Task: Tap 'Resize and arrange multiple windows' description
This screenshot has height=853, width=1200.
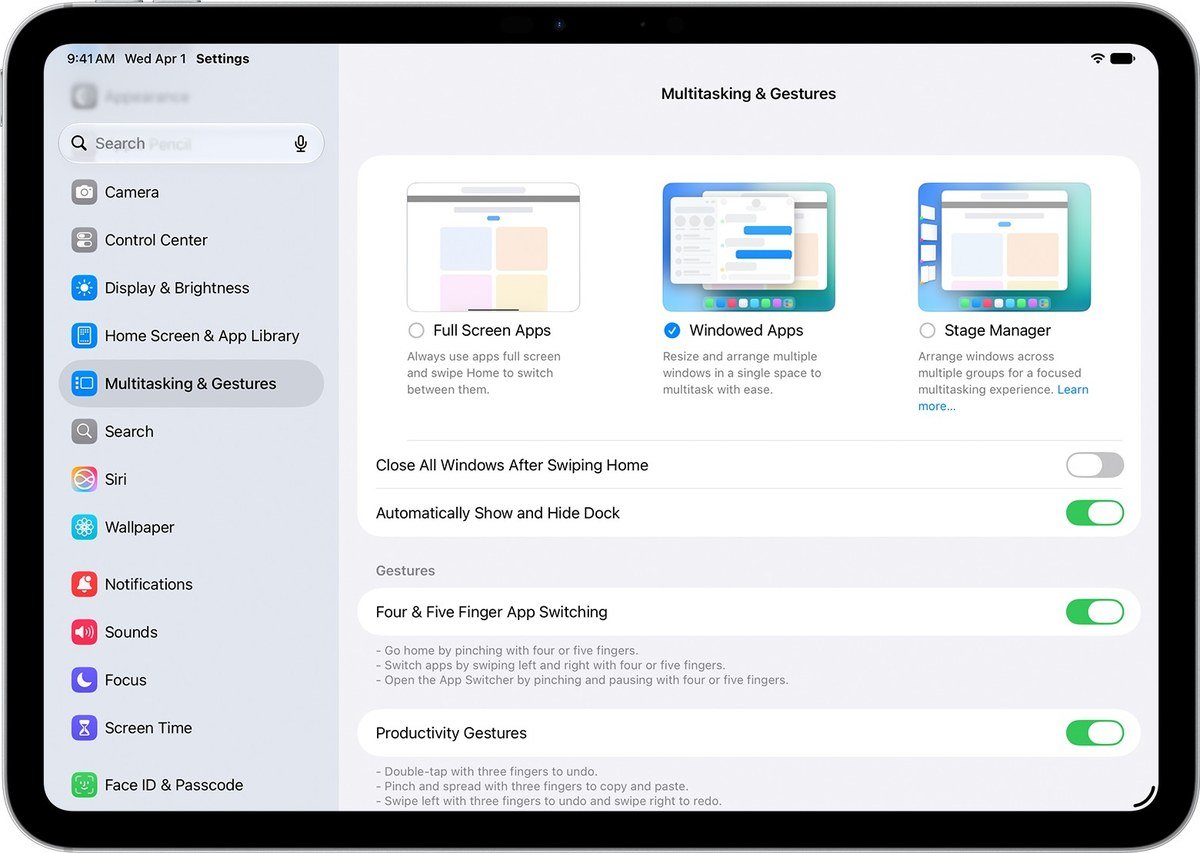Action: pos(742,373)
